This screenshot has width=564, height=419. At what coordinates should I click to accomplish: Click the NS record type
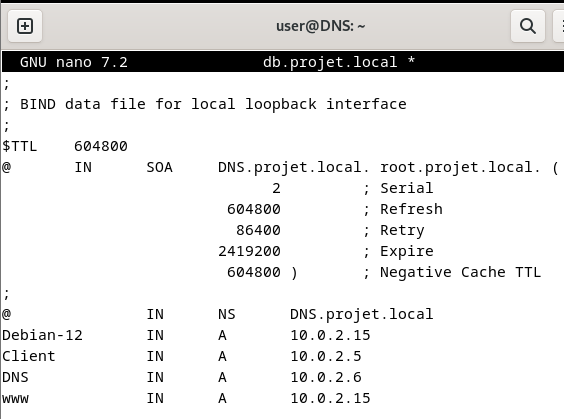click(x=227, y=314)
